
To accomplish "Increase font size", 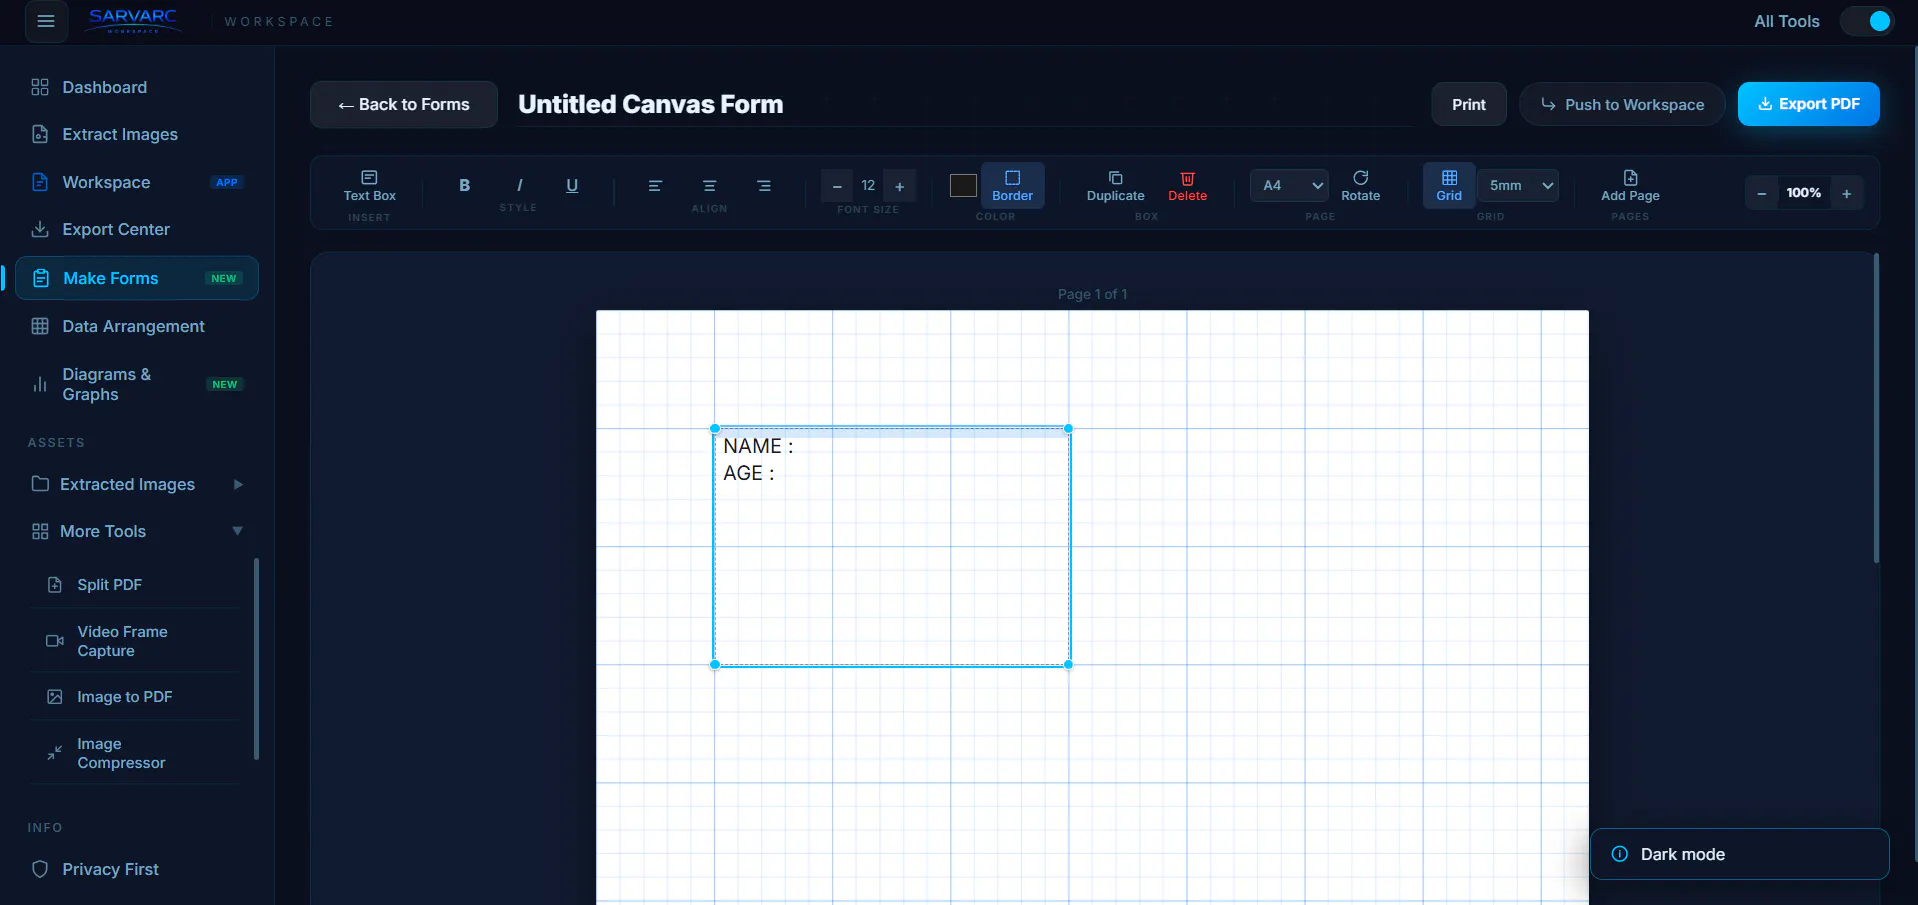I will tap(900, 186).
